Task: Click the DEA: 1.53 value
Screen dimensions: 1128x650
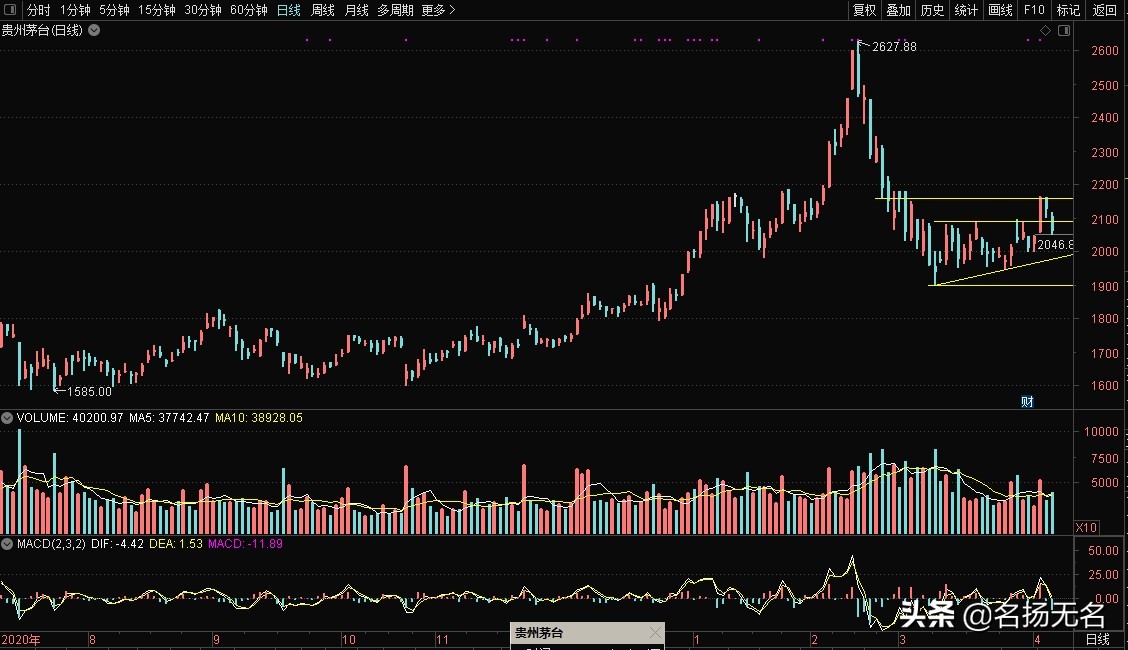Action: pyautogui.click(x=176, y=544)
